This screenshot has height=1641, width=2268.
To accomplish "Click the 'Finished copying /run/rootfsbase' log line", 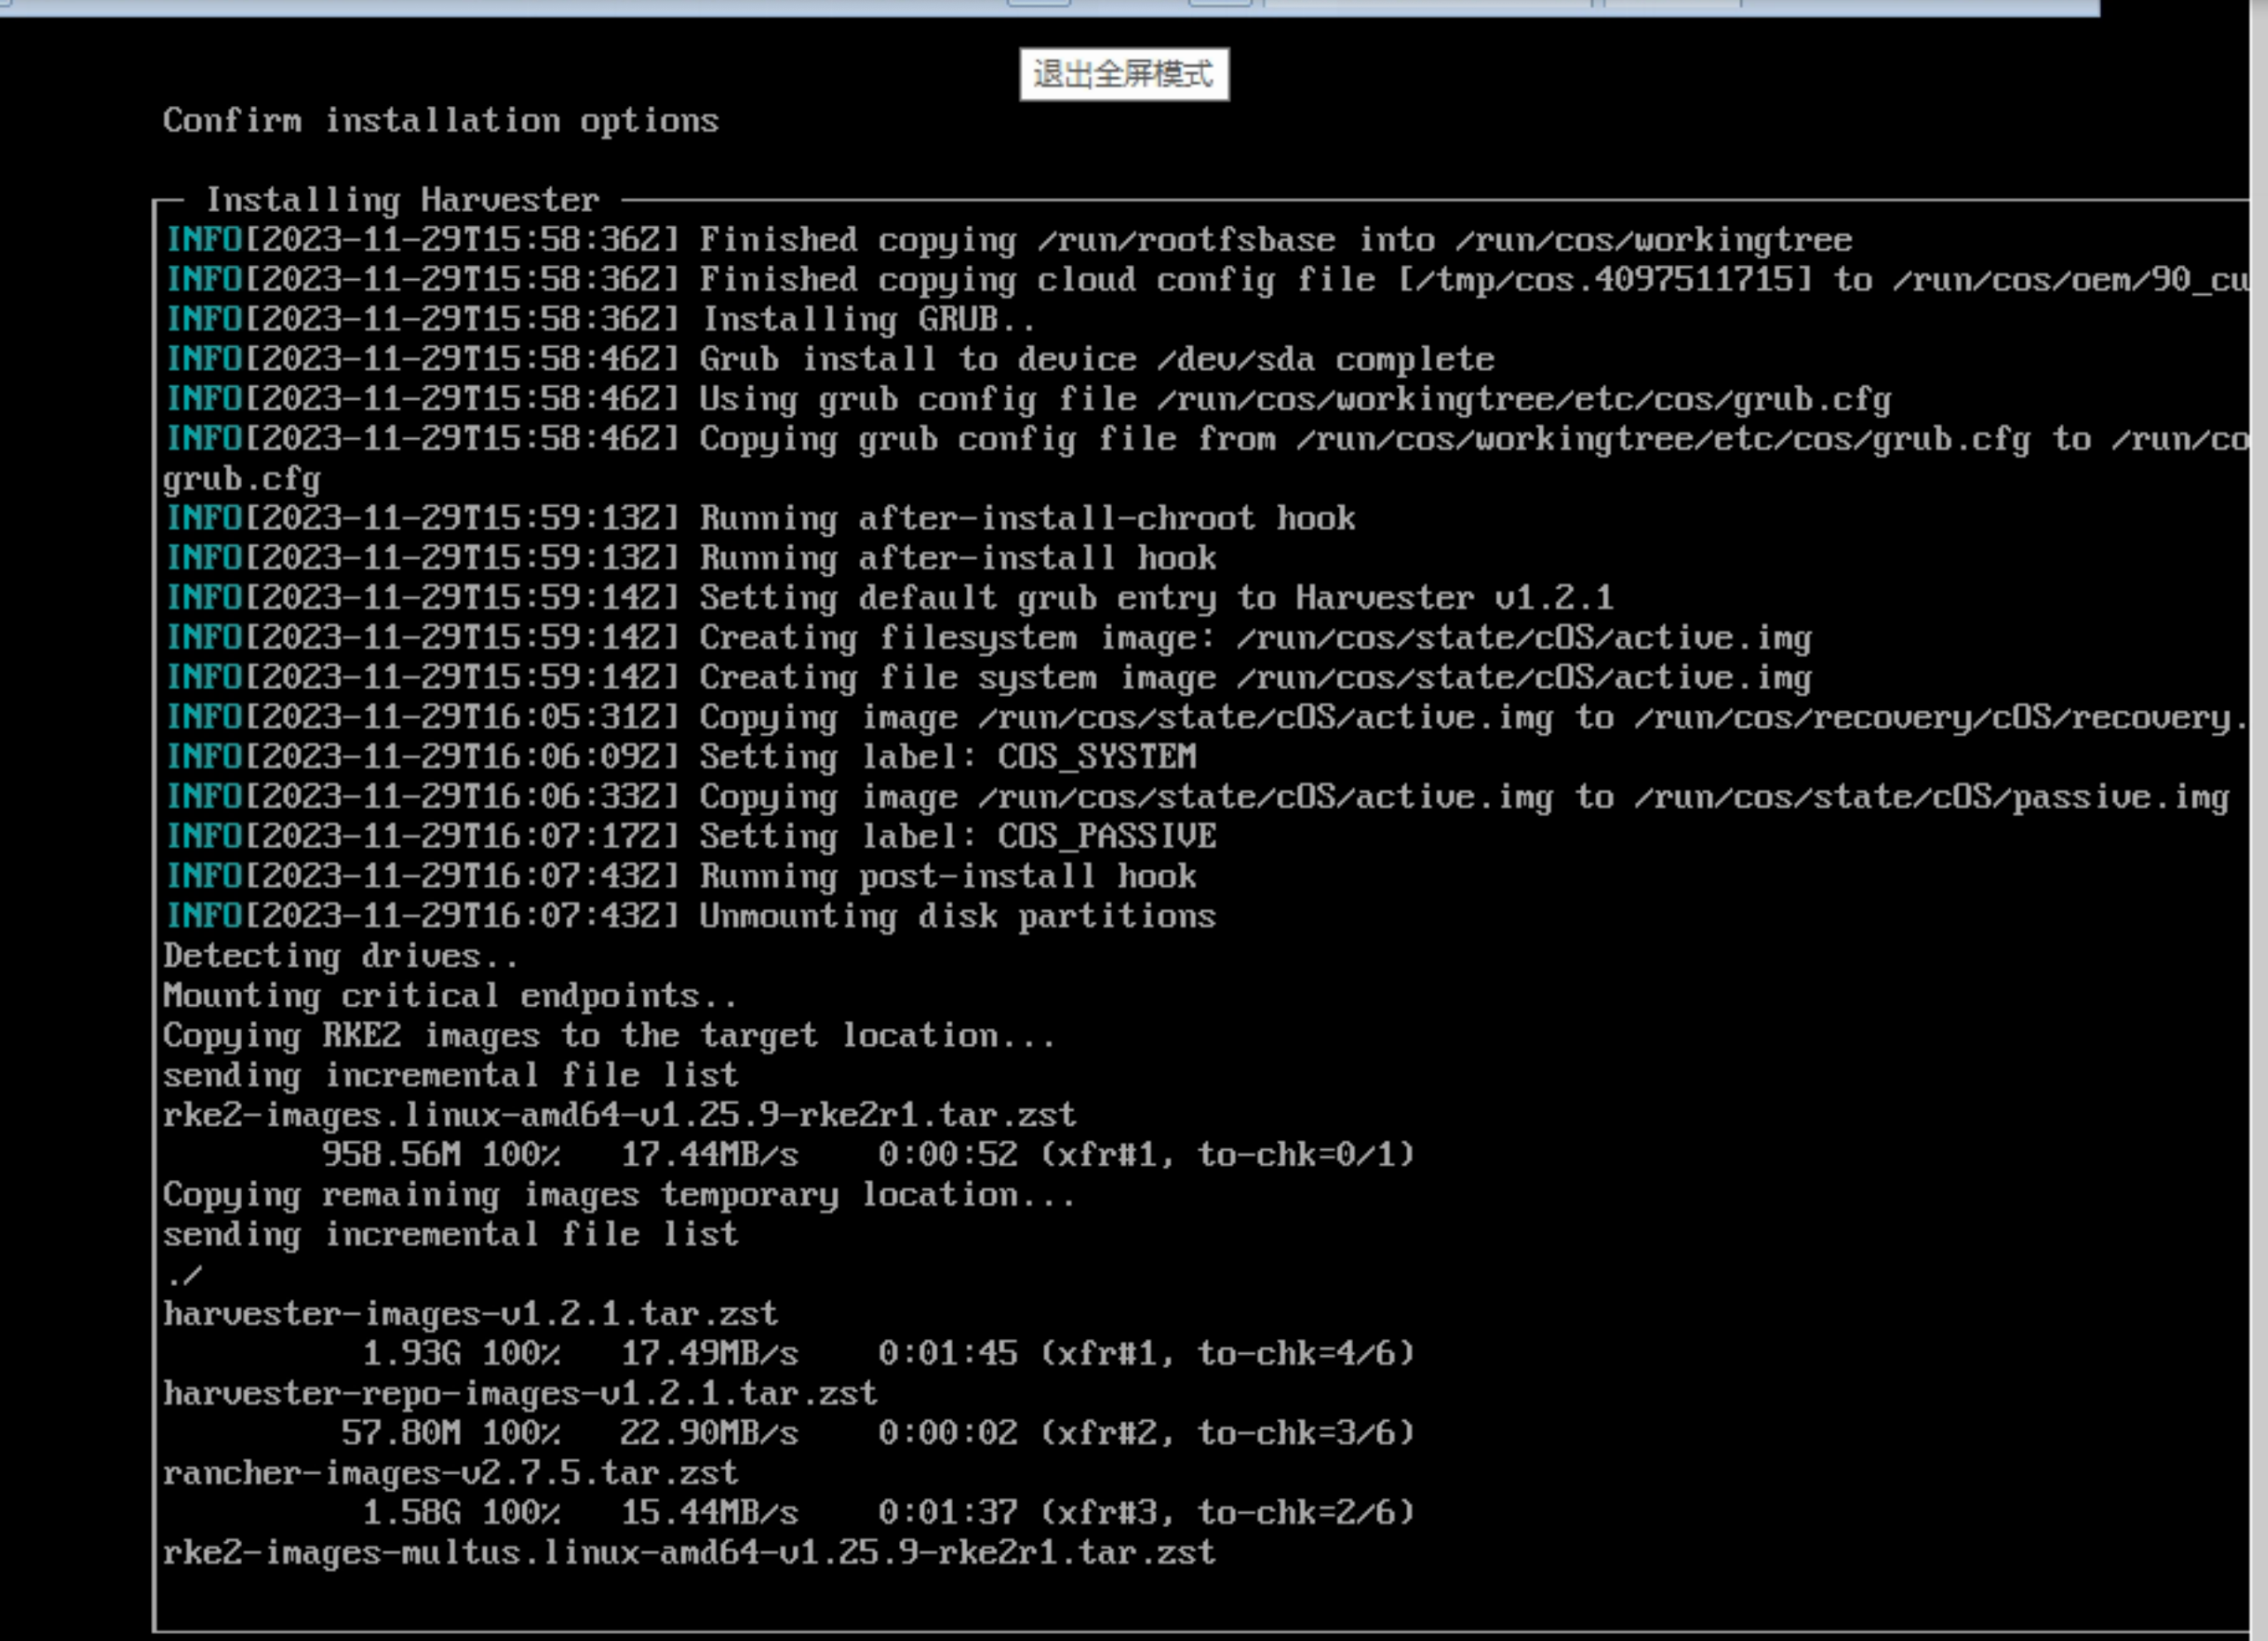I will (x=1009, y=240).
